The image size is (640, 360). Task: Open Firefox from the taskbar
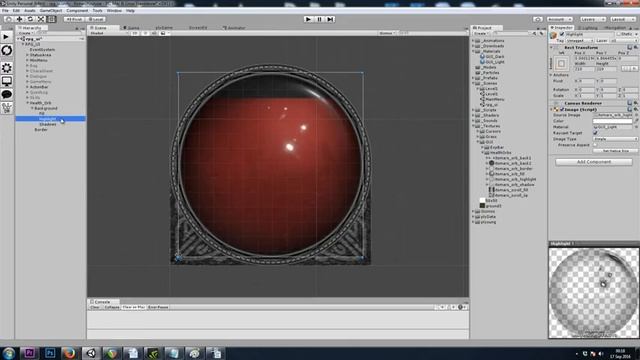(69, 353)
